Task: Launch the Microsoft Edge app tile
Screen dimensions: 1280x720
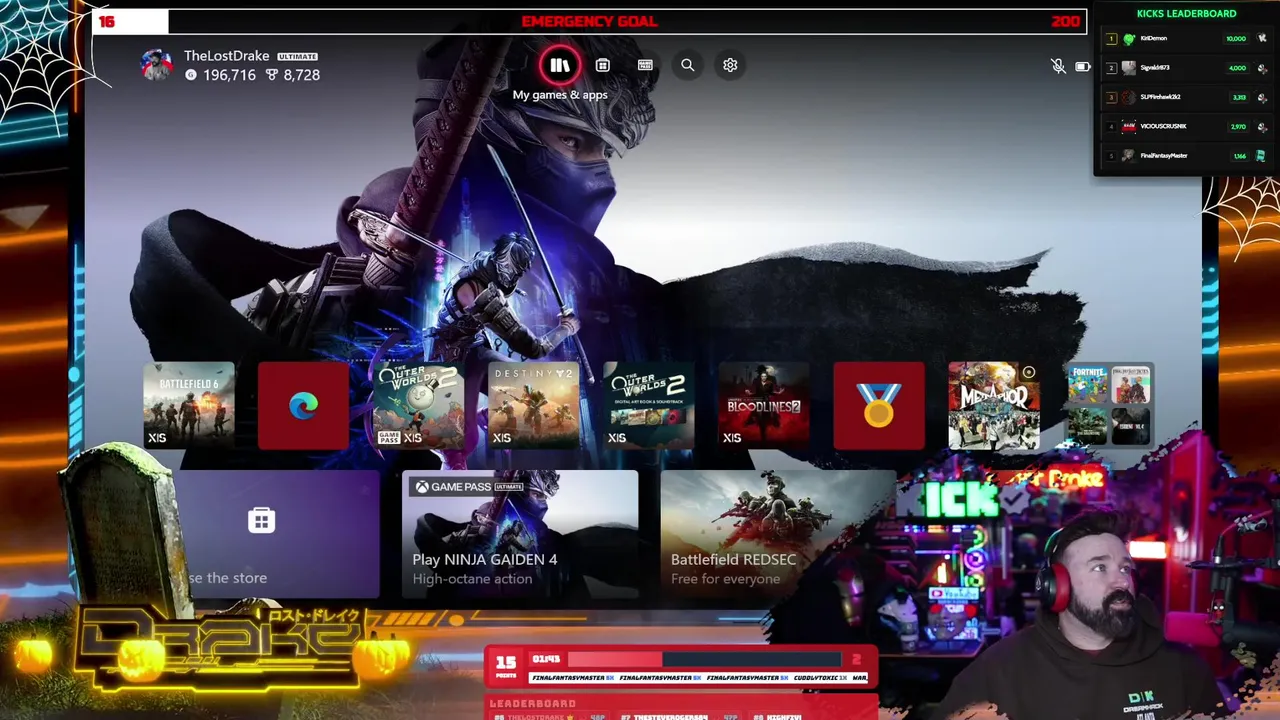Action: pyautogui.click(x=304, y=405)
